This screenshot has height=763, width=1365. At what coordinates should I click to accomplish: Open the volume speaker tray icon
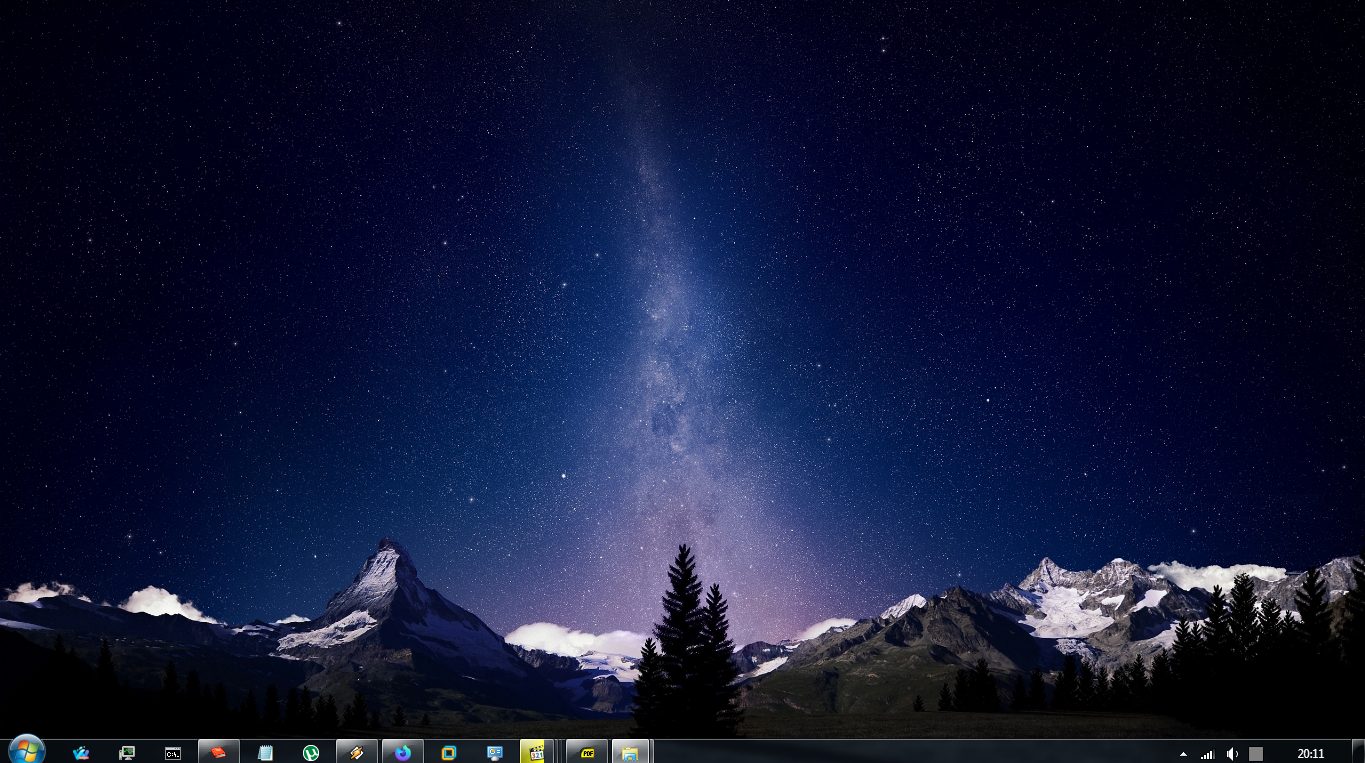point(1232,754)
